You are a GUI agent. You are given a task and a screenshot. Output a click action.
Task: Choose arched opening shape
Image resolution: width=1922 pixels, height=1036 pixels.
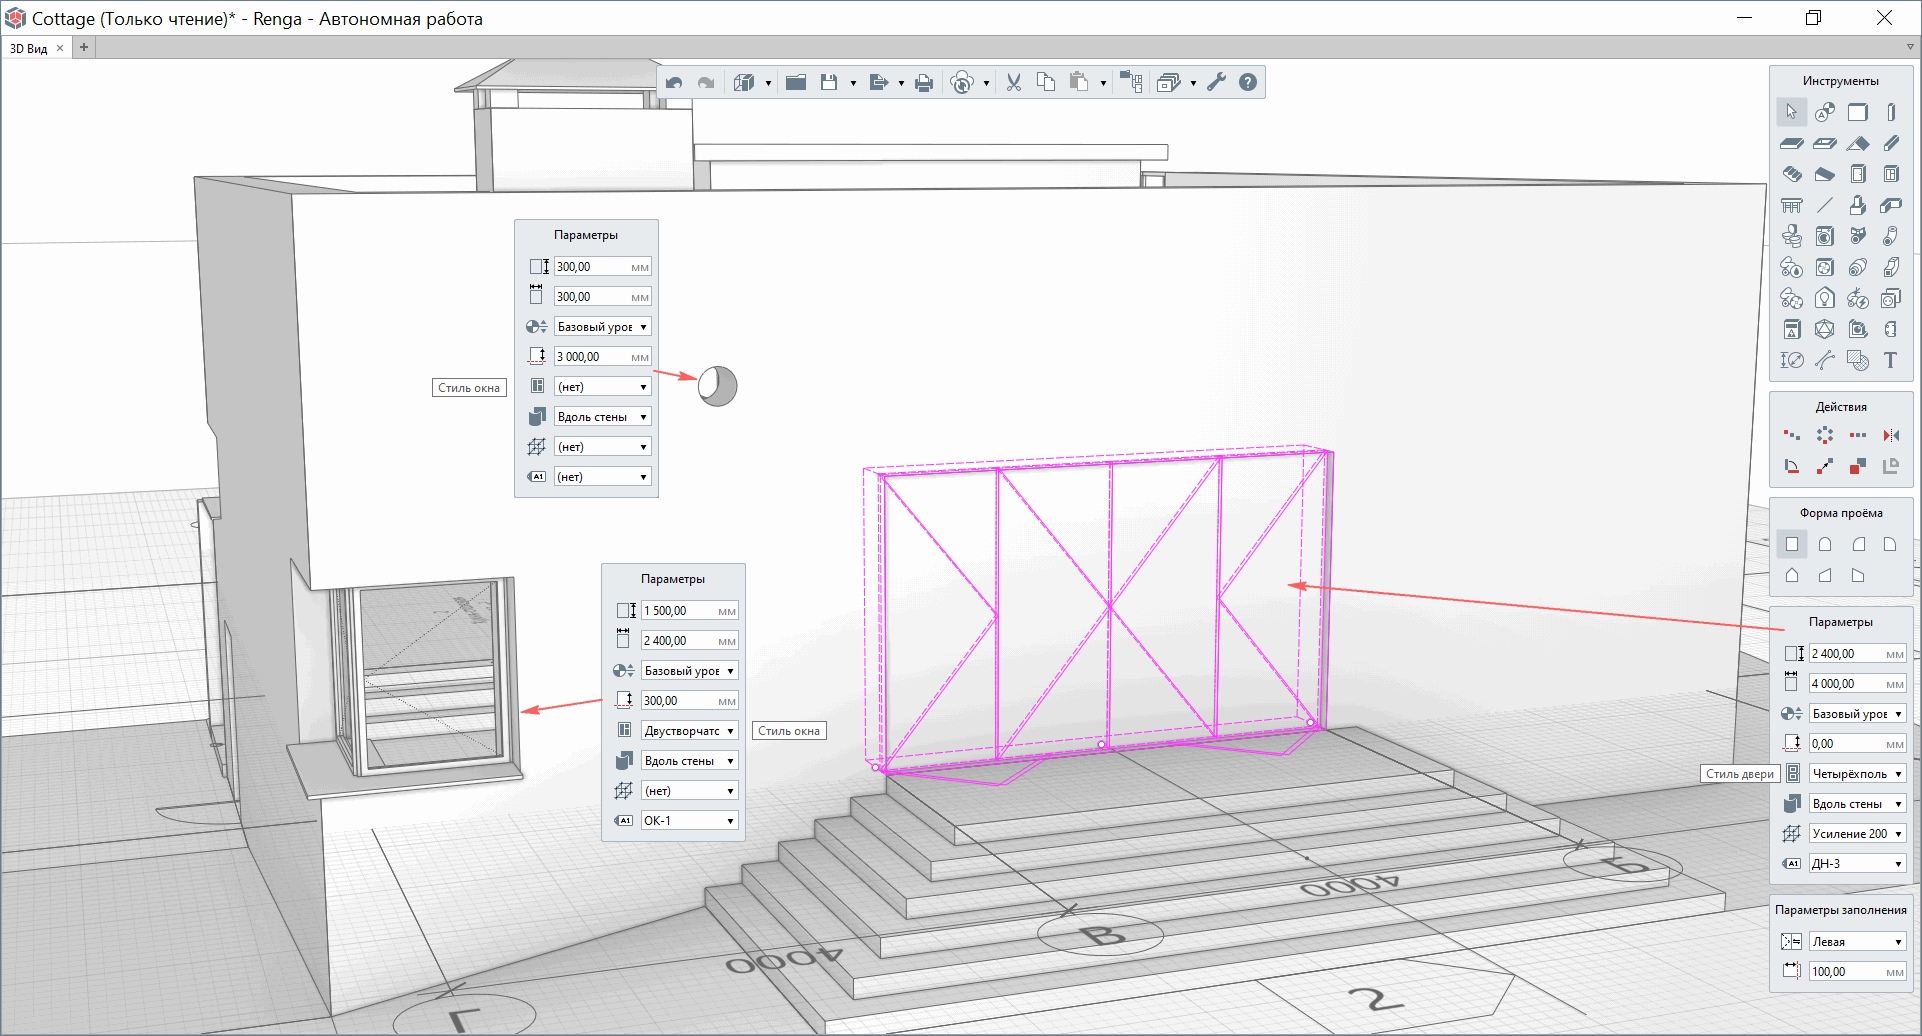[1824, 544]
